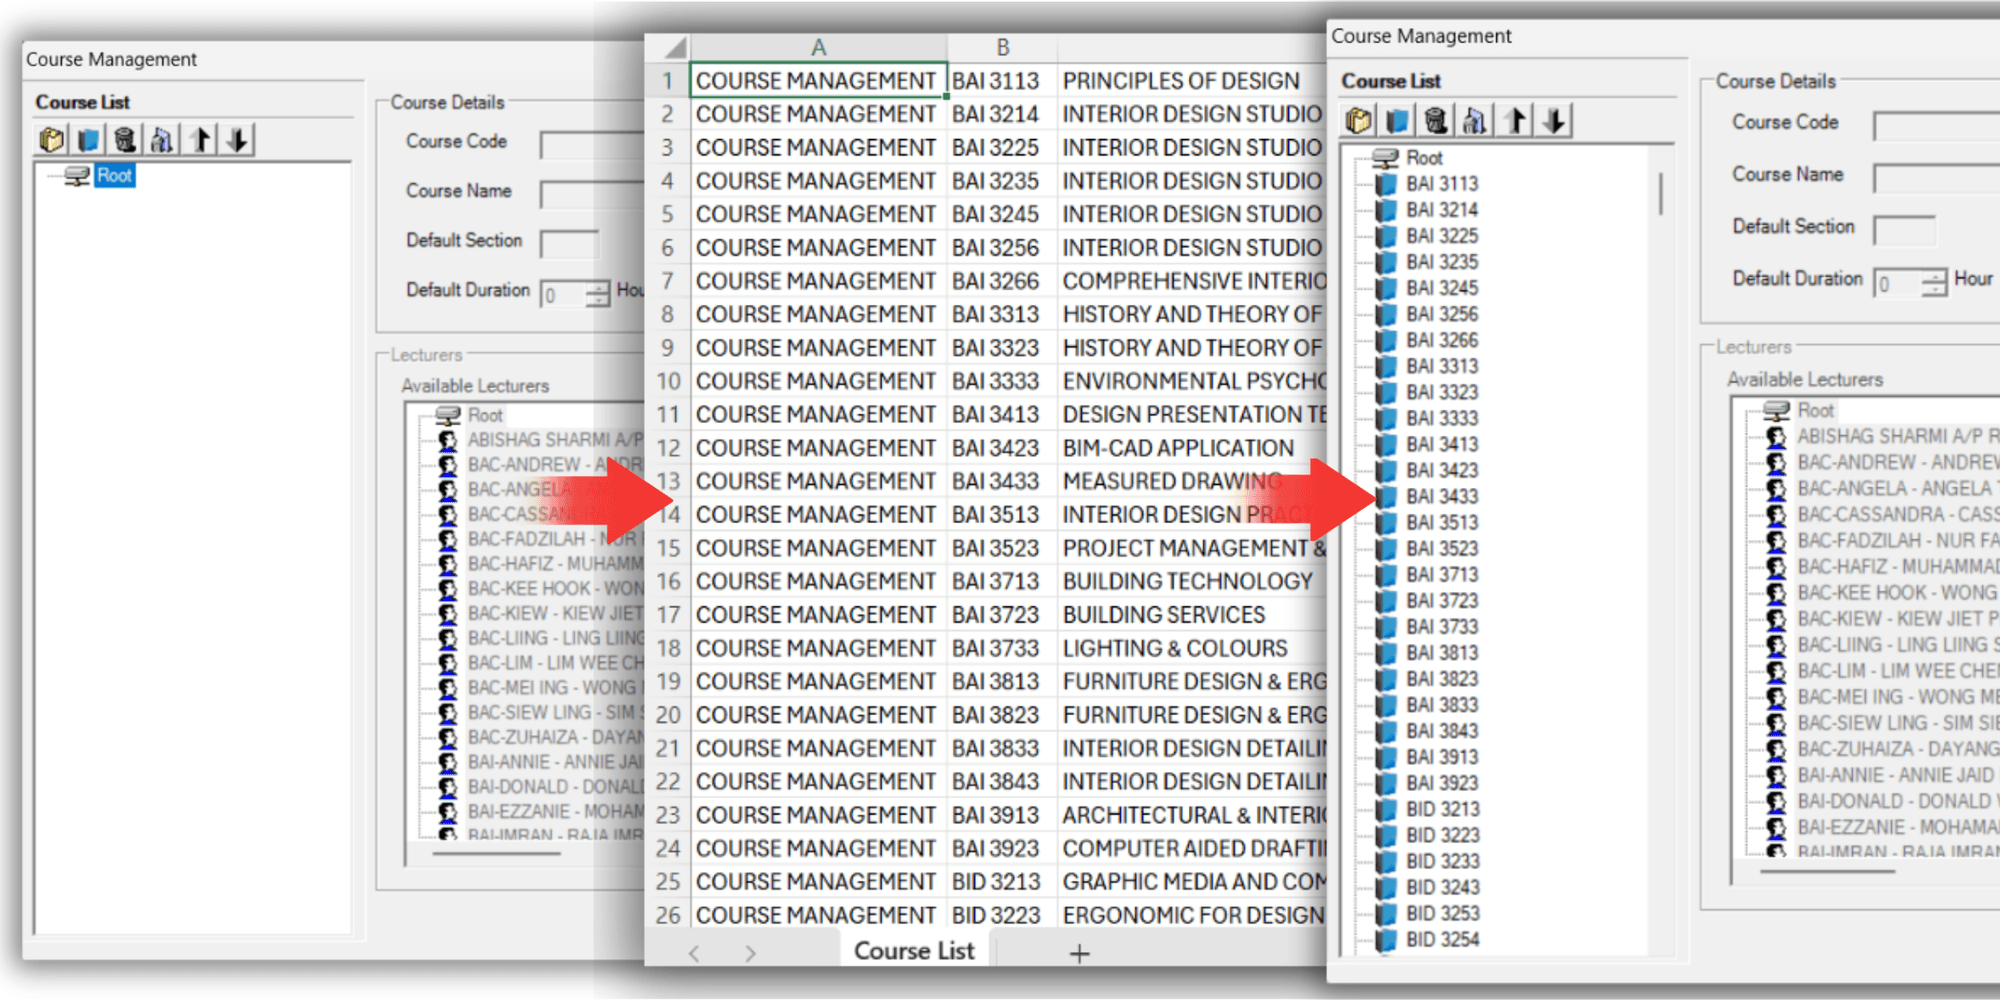Select column B header in the spreadsheet

click(1002, 47)
